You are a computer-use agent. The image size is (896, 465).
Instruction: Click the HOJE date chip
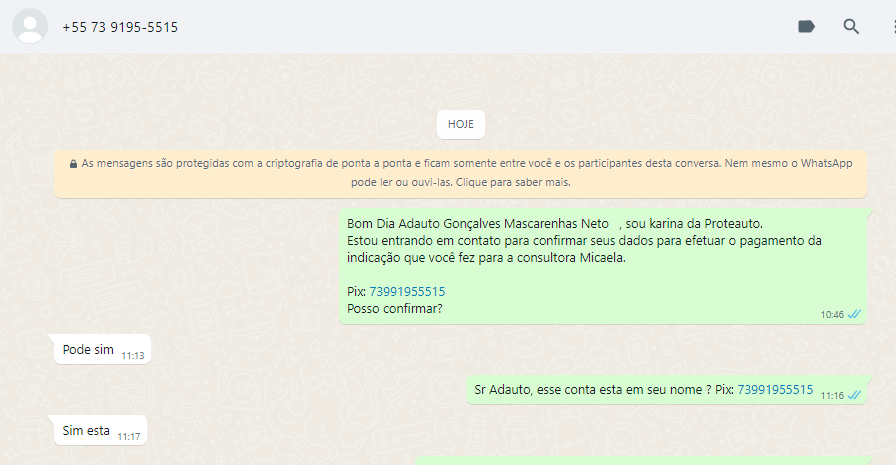click(x=460, y=125)
